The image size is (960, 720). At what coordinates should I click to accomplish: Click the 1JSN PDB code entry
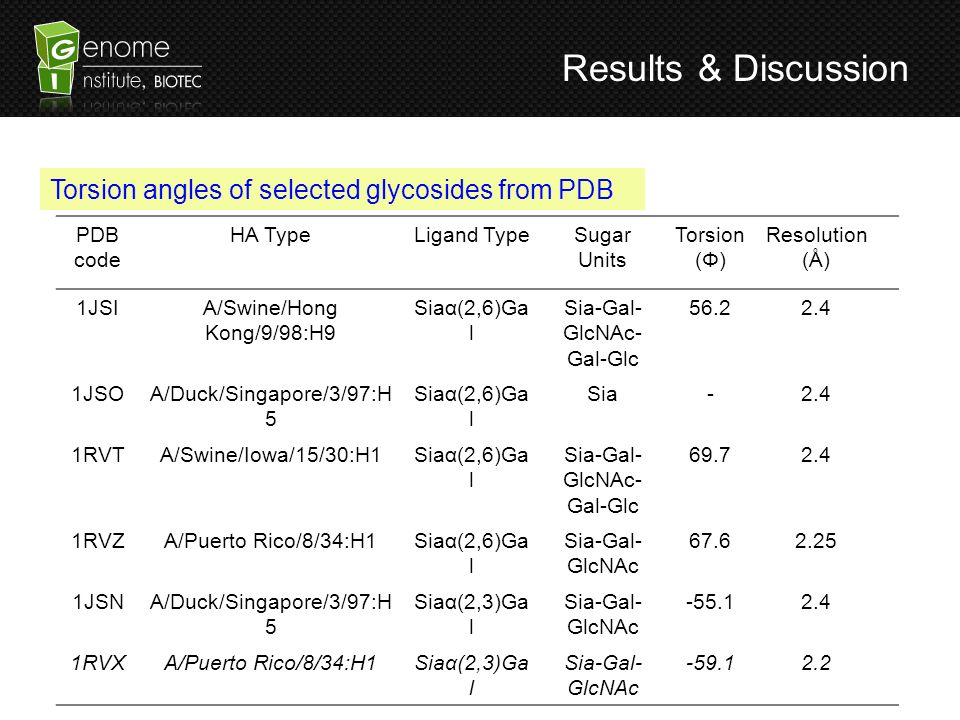point(98,602)
